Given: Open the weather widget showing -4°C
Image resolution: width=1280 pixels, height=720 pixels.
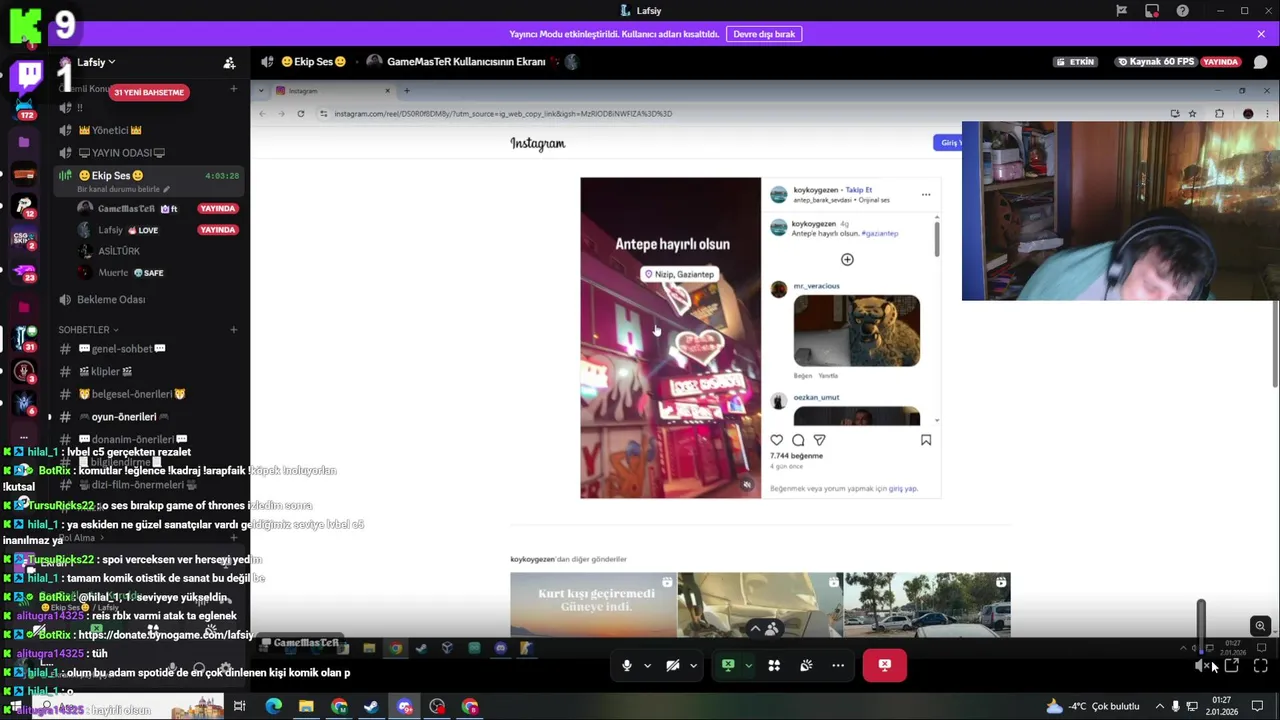Looking at the screenshot, I should [1092, 707].
